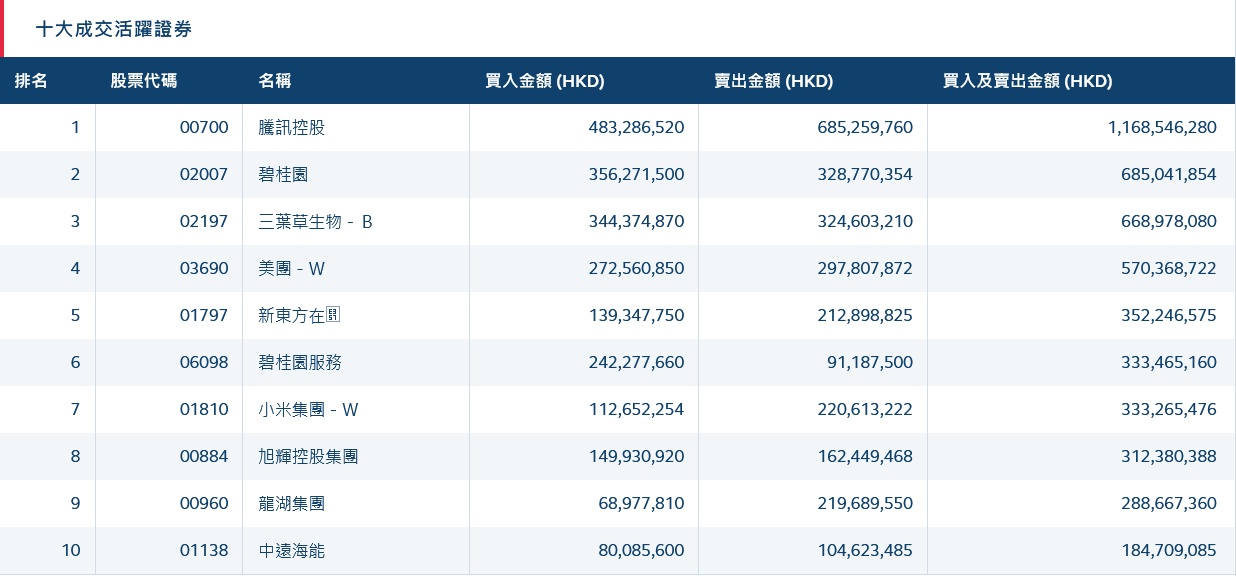Click buy amount 483,286,520
Screen dimensions: 1236x576
(x=637, y=128)
